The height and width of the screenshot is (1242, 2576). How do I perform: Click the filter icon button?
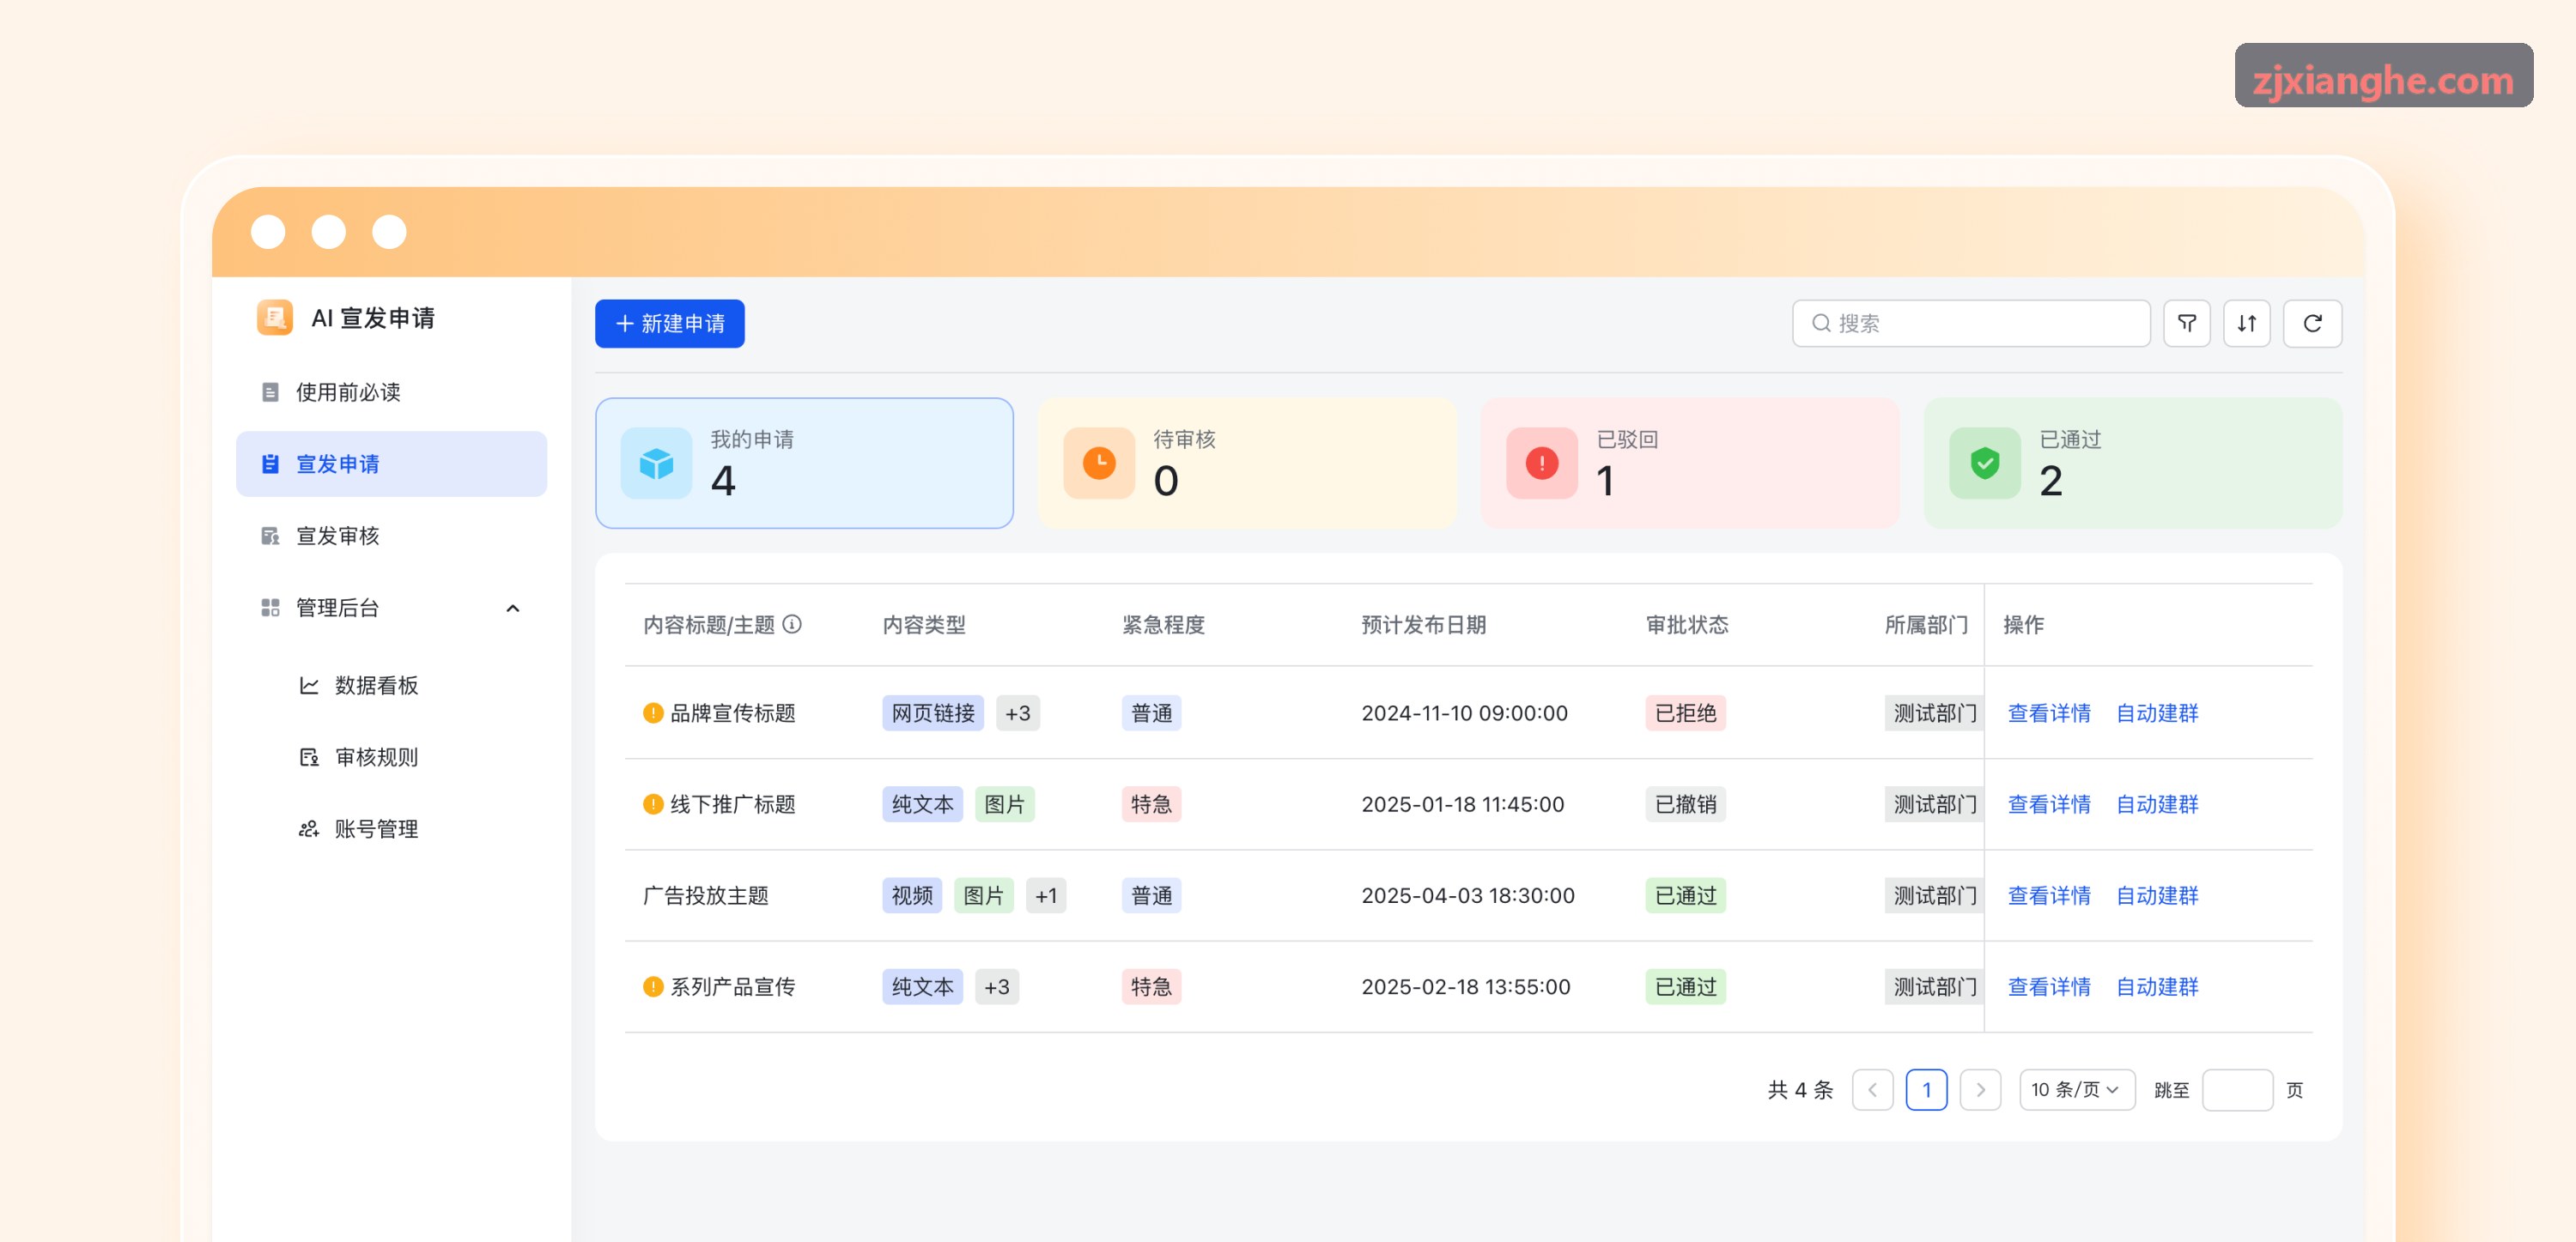click(2186, 323)
